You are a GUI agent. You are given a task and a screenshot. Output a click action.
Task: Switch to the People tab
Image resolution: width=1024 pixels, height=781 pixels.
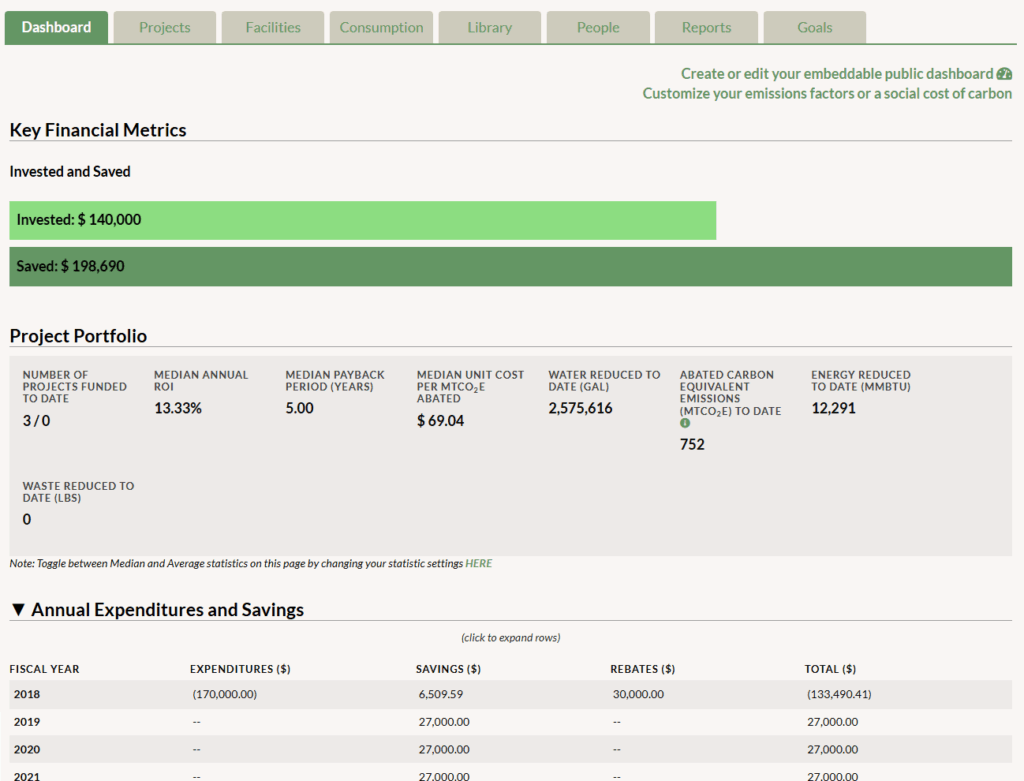point(598,28)
